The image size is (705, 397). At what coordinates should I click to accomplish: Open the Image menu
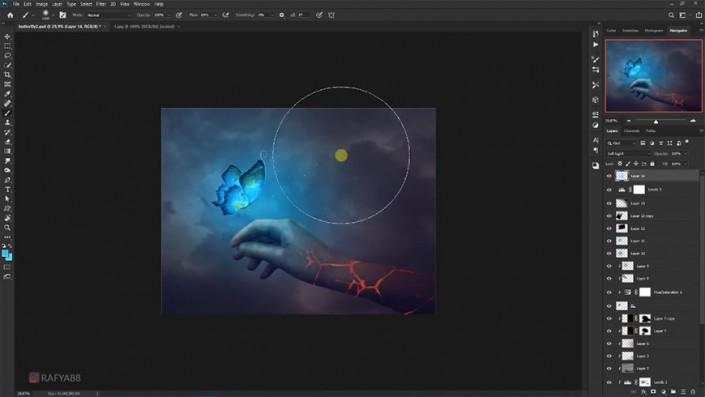pyautogui.click(x=41, y=4)
